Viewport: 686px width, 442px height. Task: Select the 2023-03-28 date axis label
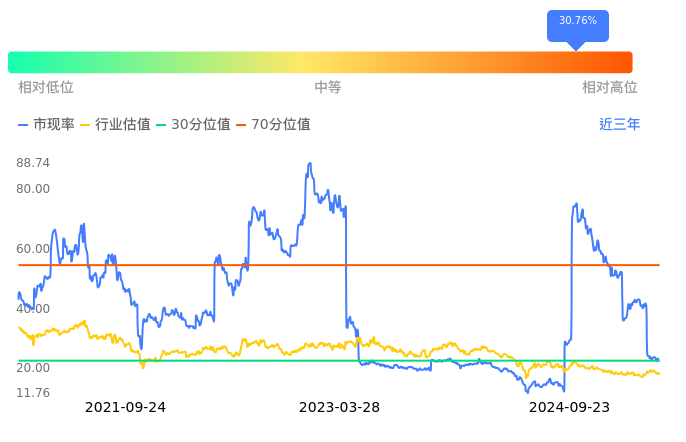coord(339,408)
